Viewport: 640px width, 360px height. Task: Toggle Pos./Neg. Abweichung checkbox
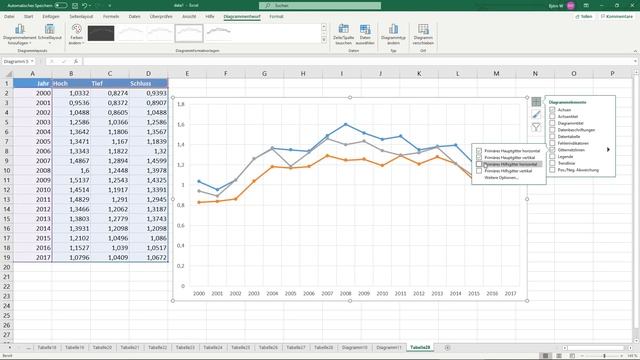(552, 170)
